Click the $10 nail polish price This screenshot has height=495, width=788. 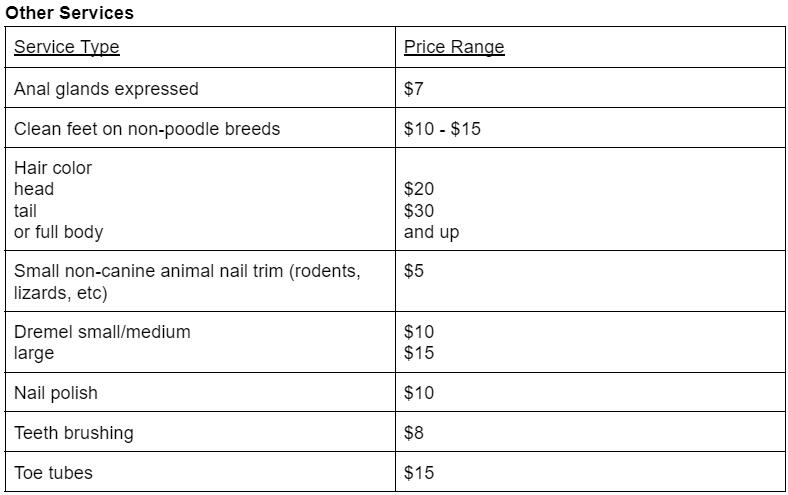click(419, 393)
